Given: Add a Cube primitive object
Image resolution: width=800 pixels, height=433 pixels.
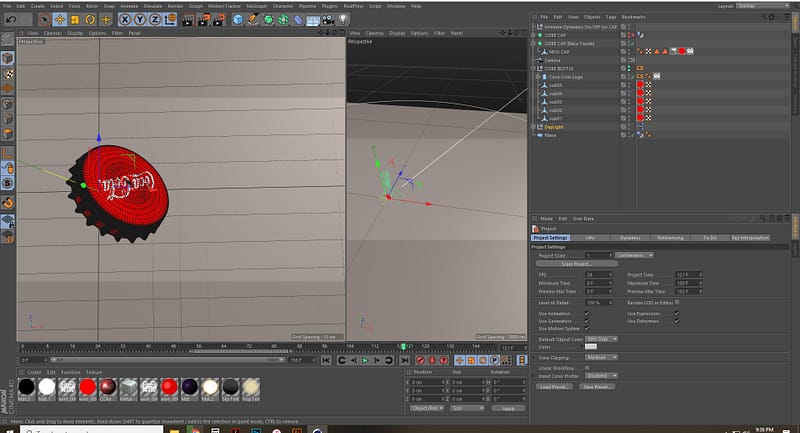Looking at the screenshot, I should [238, 20].
